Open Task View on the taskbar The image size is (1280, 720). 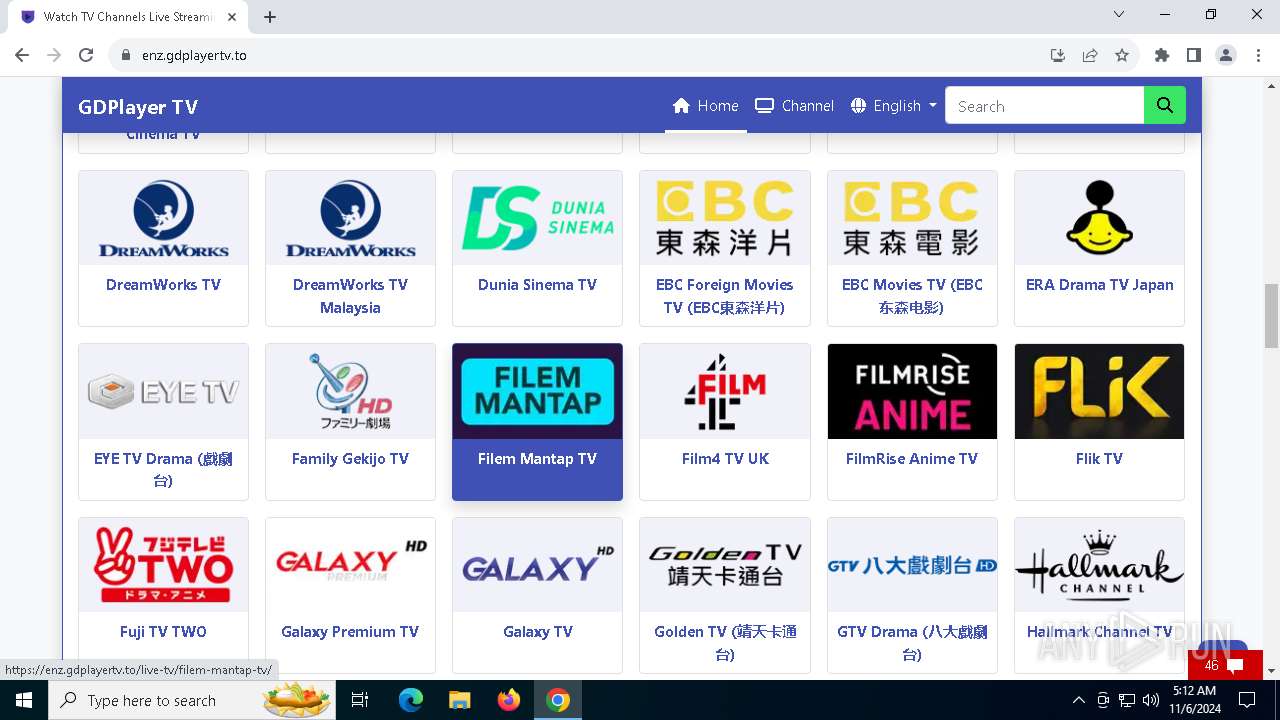pos(360,700)
